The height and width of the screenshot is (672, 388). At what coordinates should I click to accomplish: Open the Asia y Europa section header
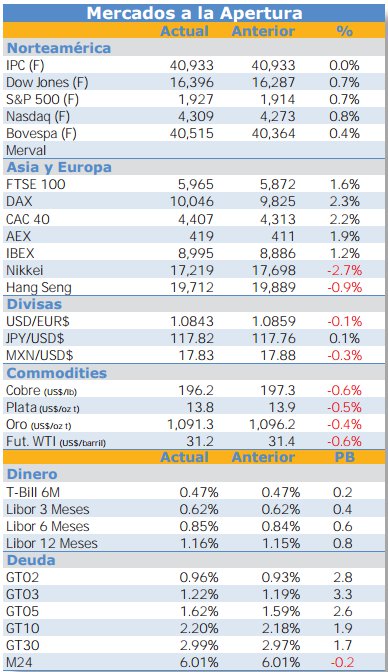59,167
